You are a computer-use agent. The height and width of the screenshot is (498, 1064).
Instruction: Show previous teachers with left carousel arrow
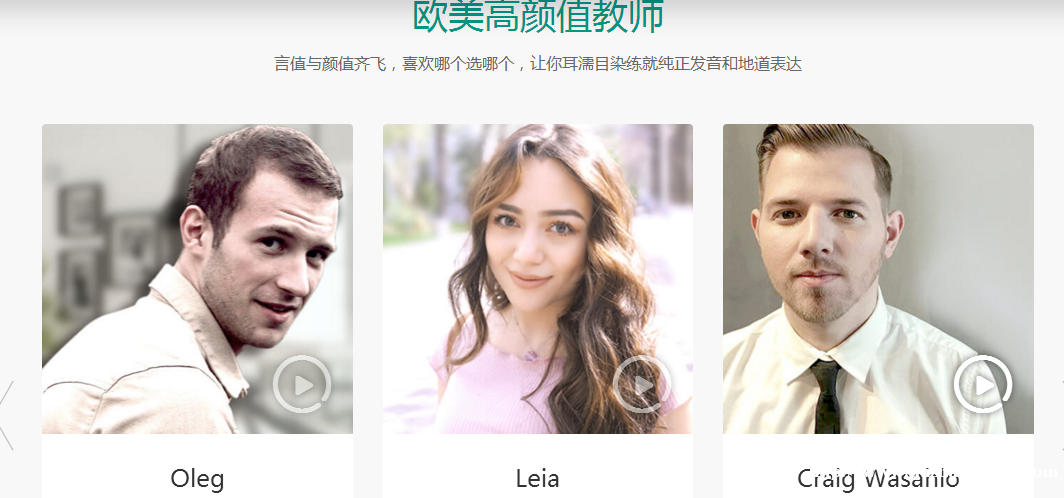tap(7, 415)
